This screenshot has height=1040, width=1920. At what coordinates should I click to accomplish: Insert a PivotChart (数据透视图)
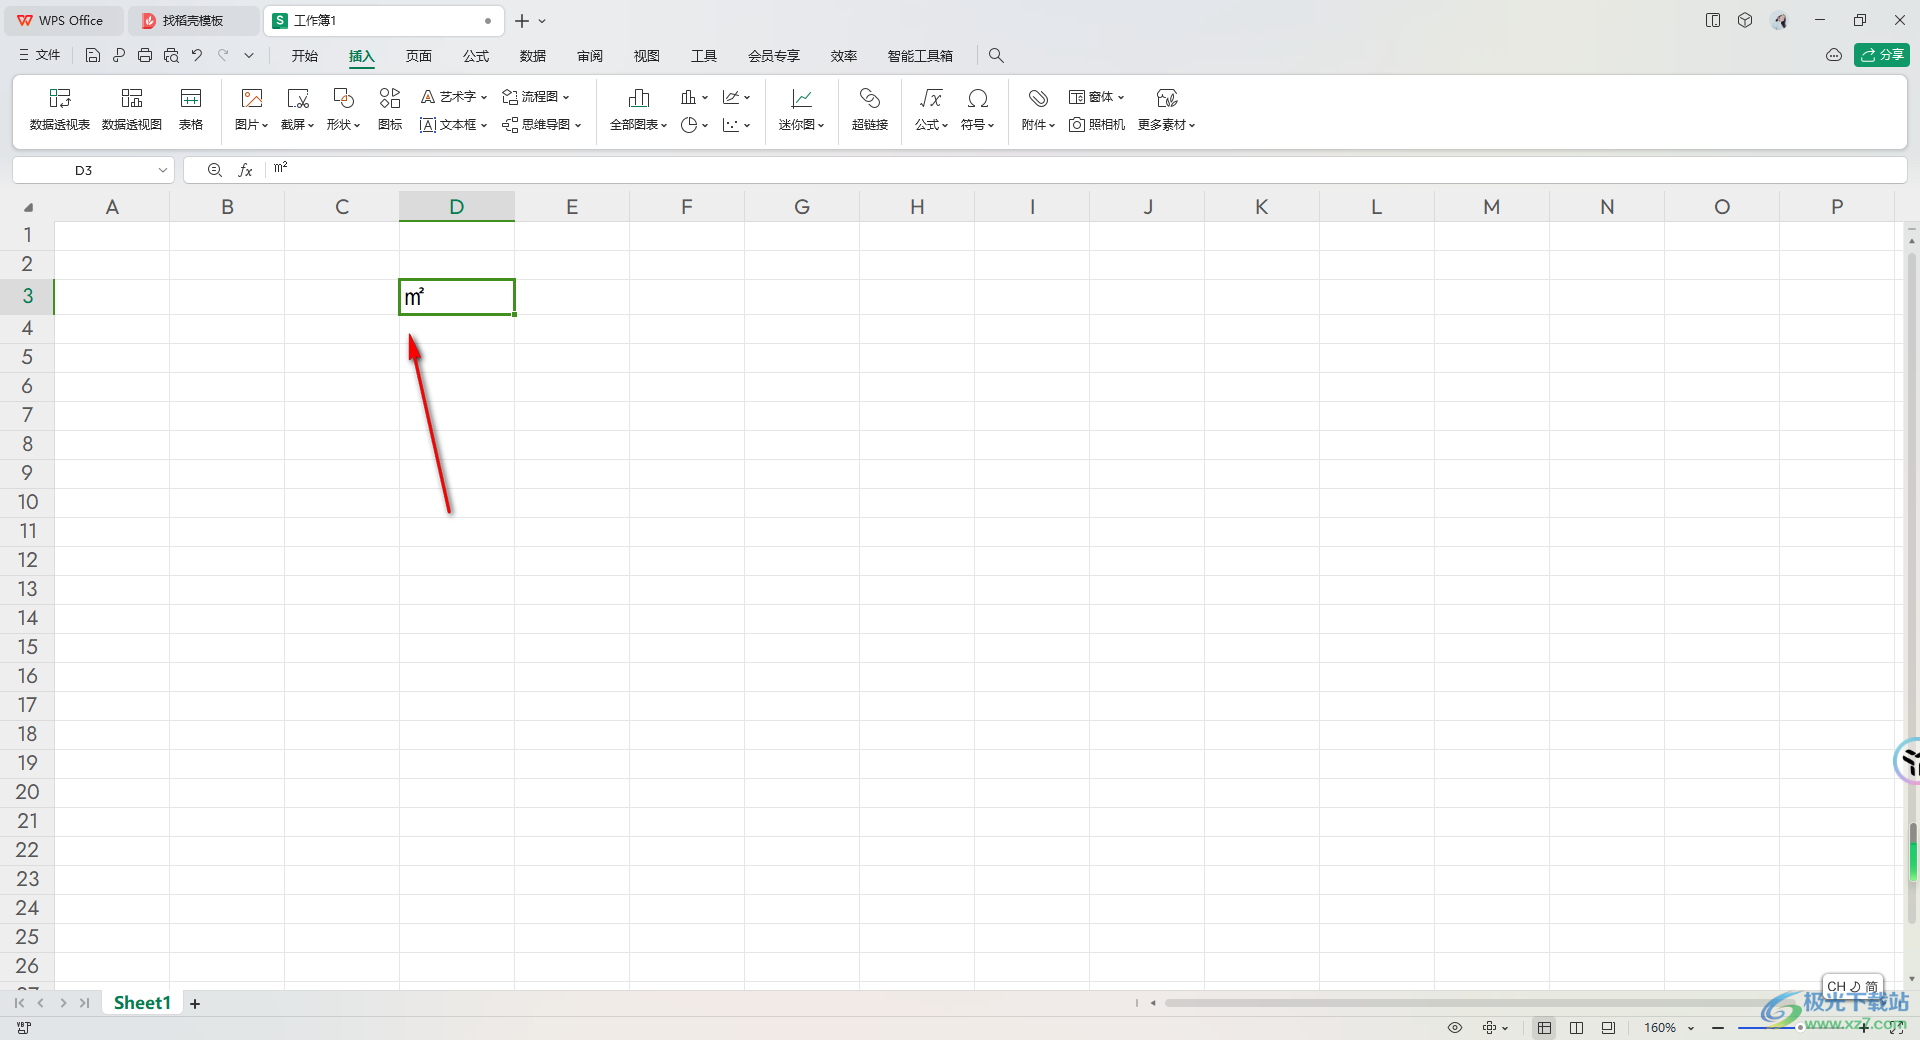click(132, 109)
